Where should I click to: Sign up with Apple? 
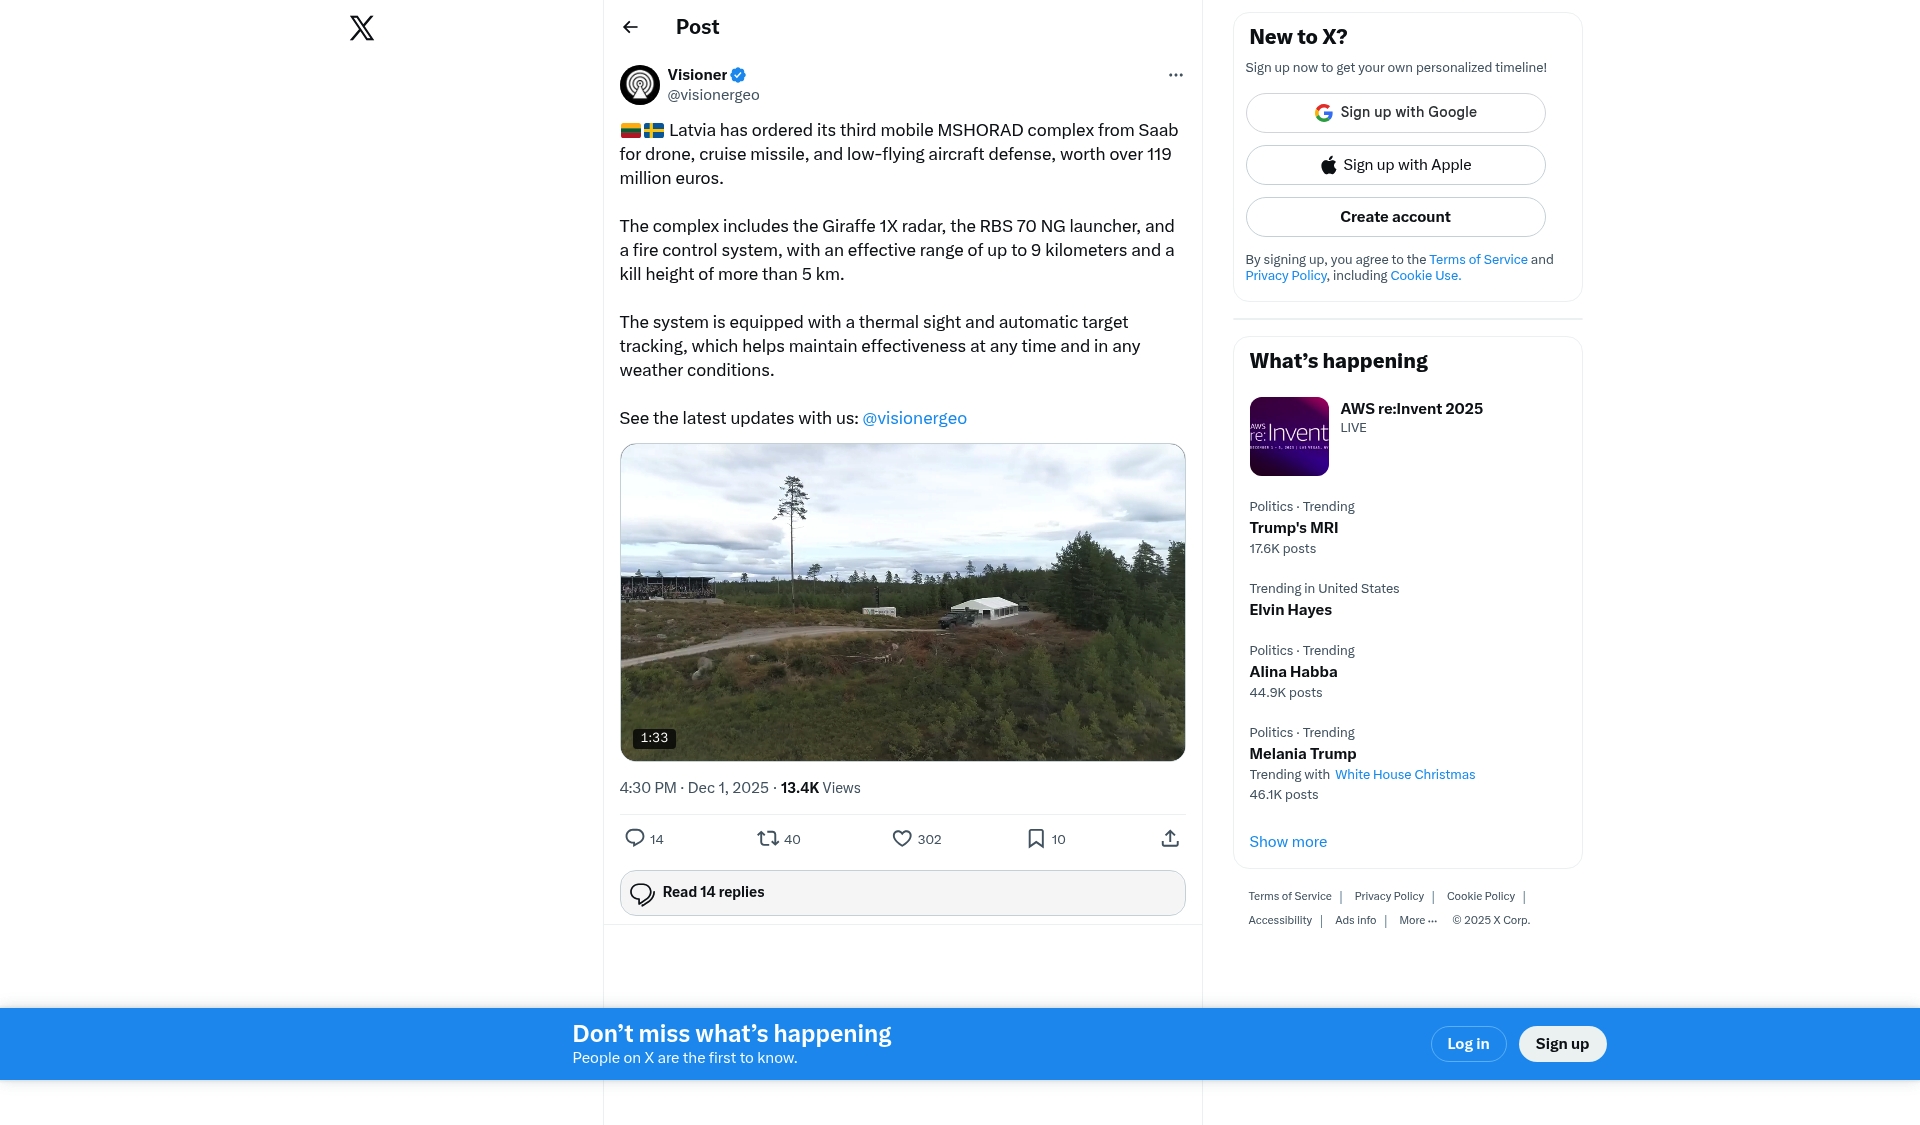click(x=1395, y=165)
